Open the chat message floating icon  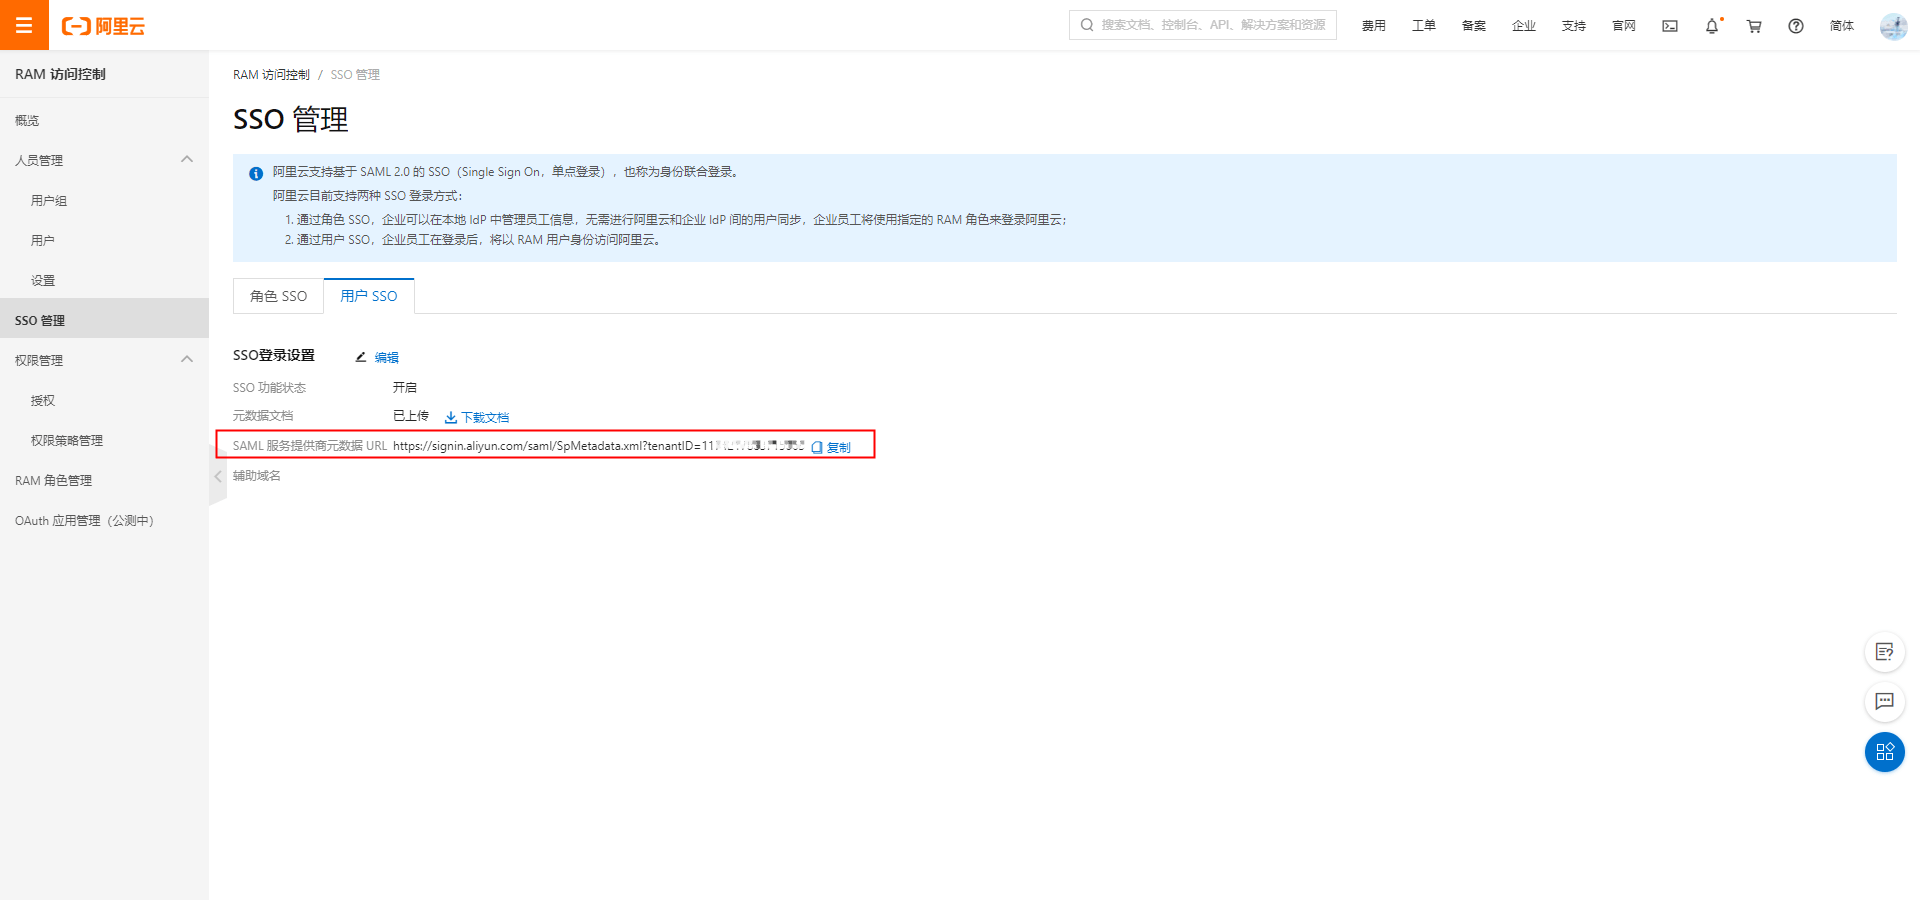pos(1884,701)
